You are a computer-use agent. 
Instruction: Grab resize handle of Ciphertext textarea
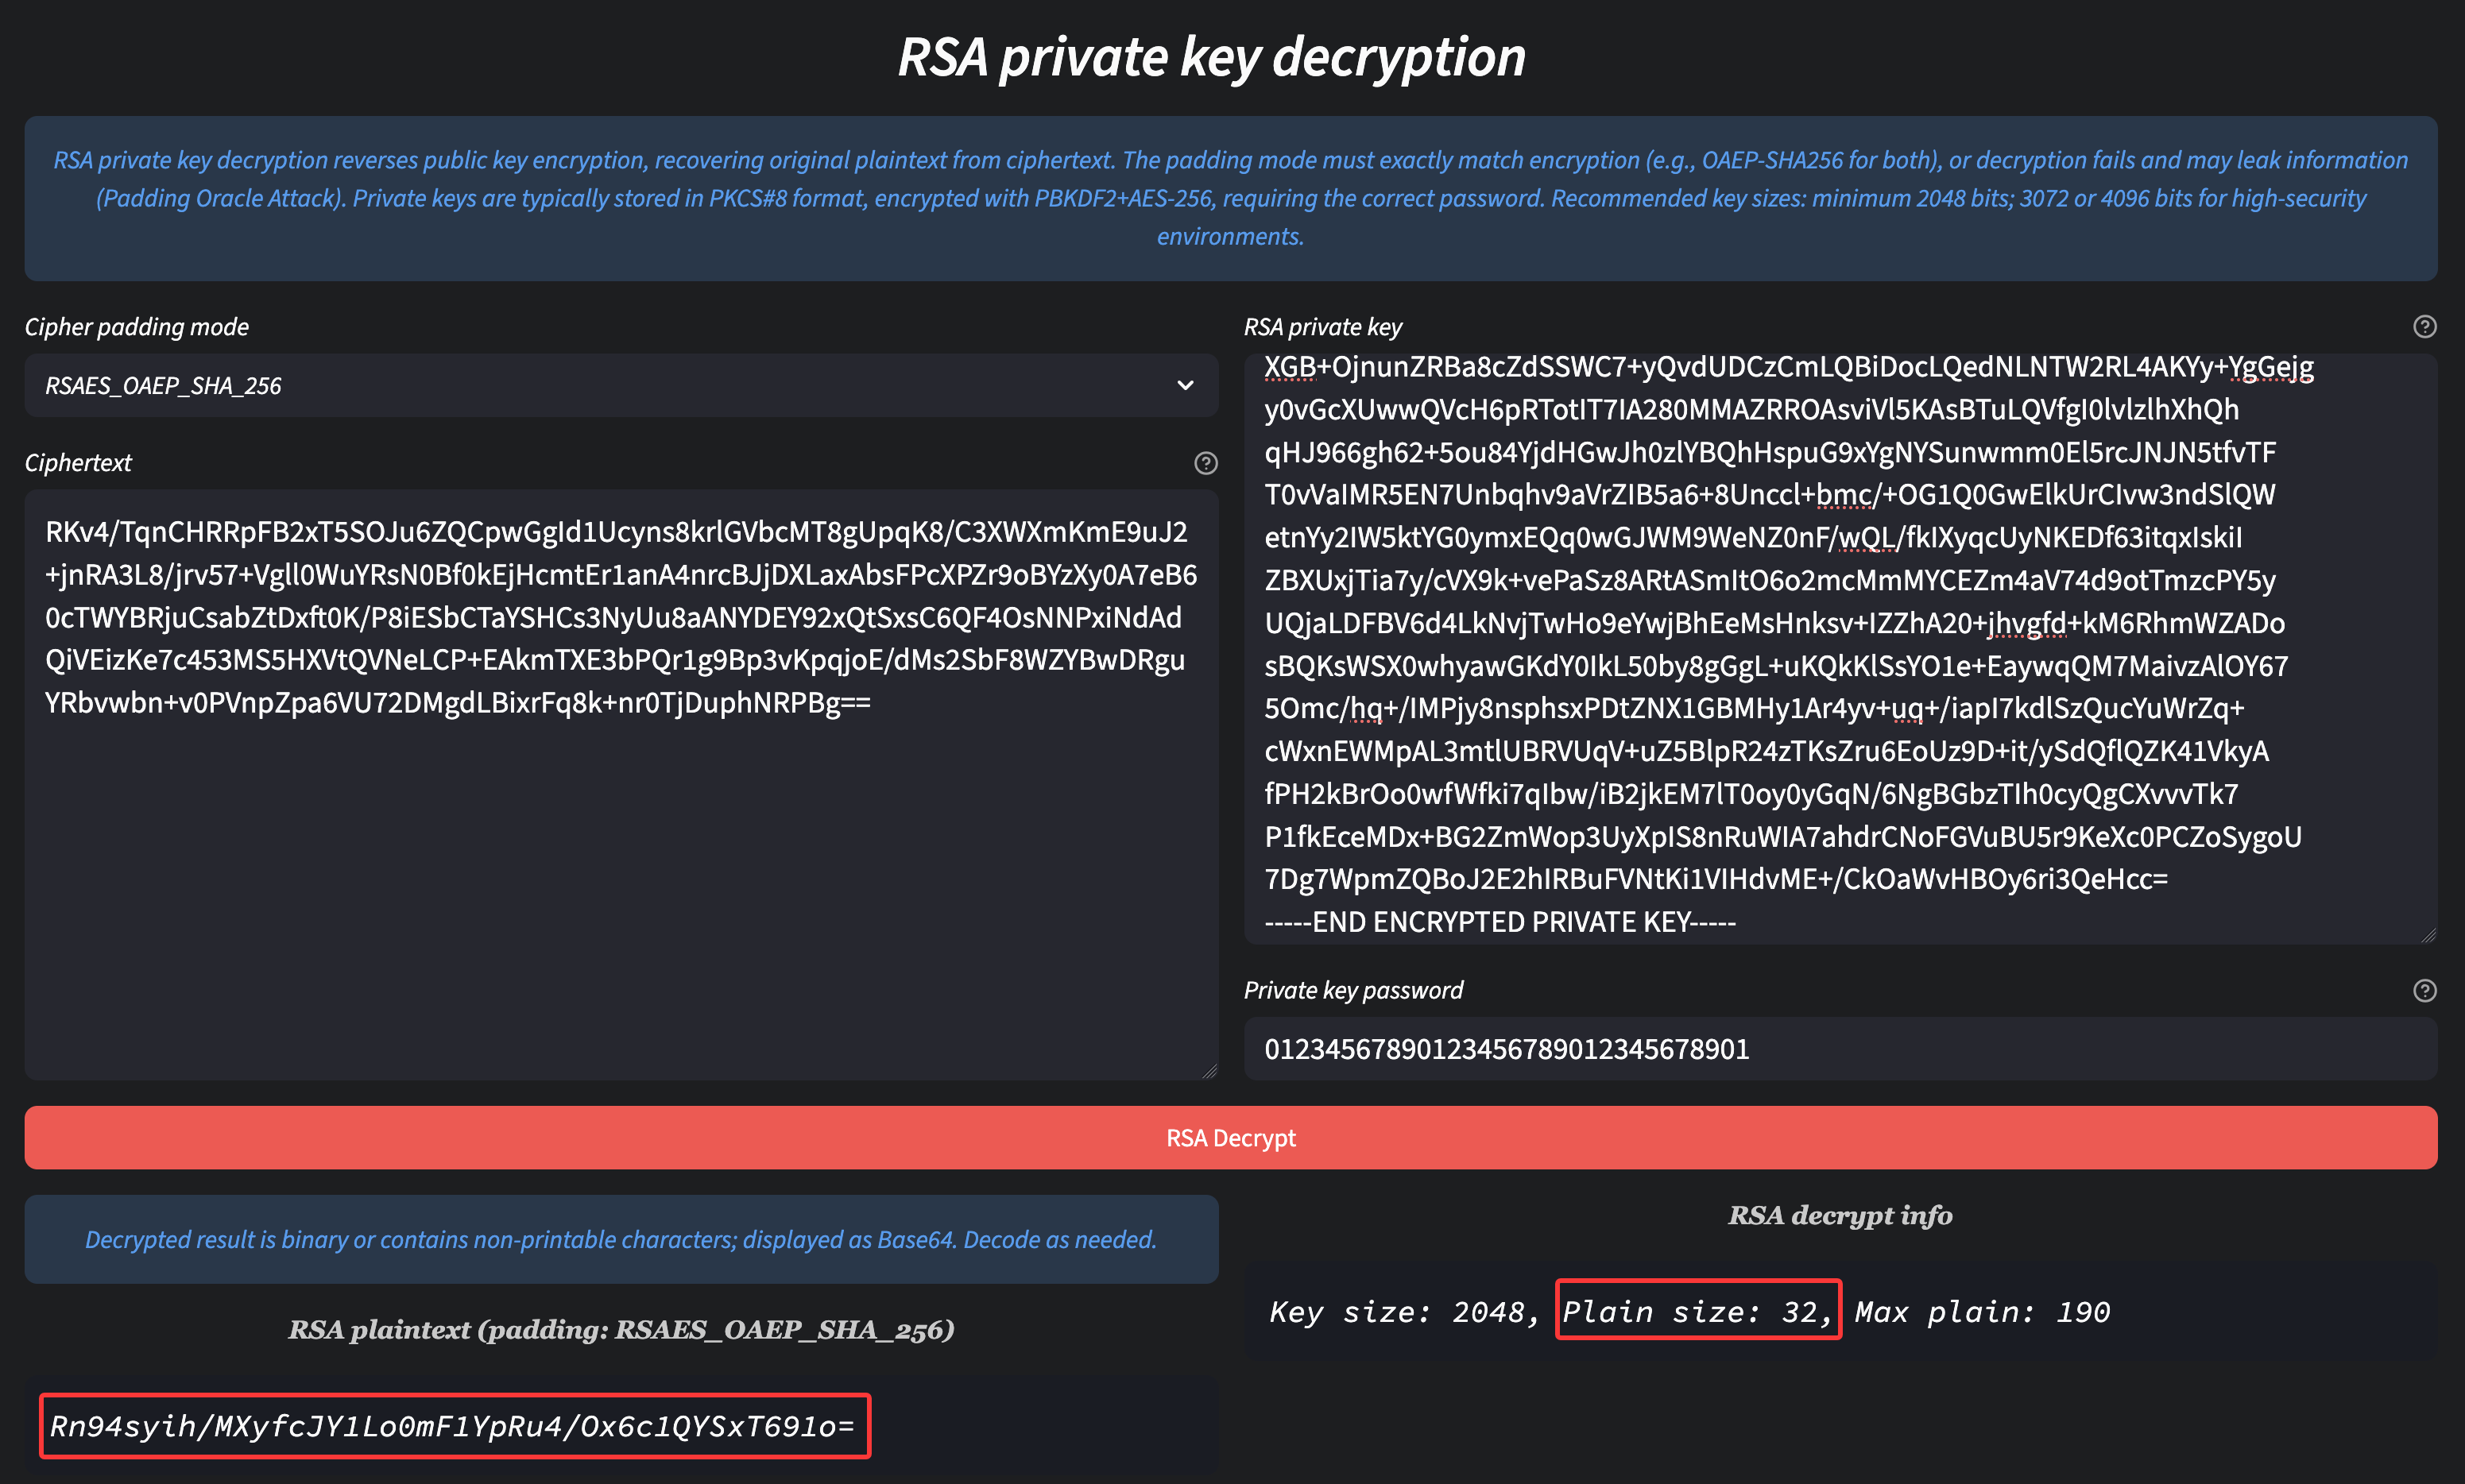point(1210,1071)
